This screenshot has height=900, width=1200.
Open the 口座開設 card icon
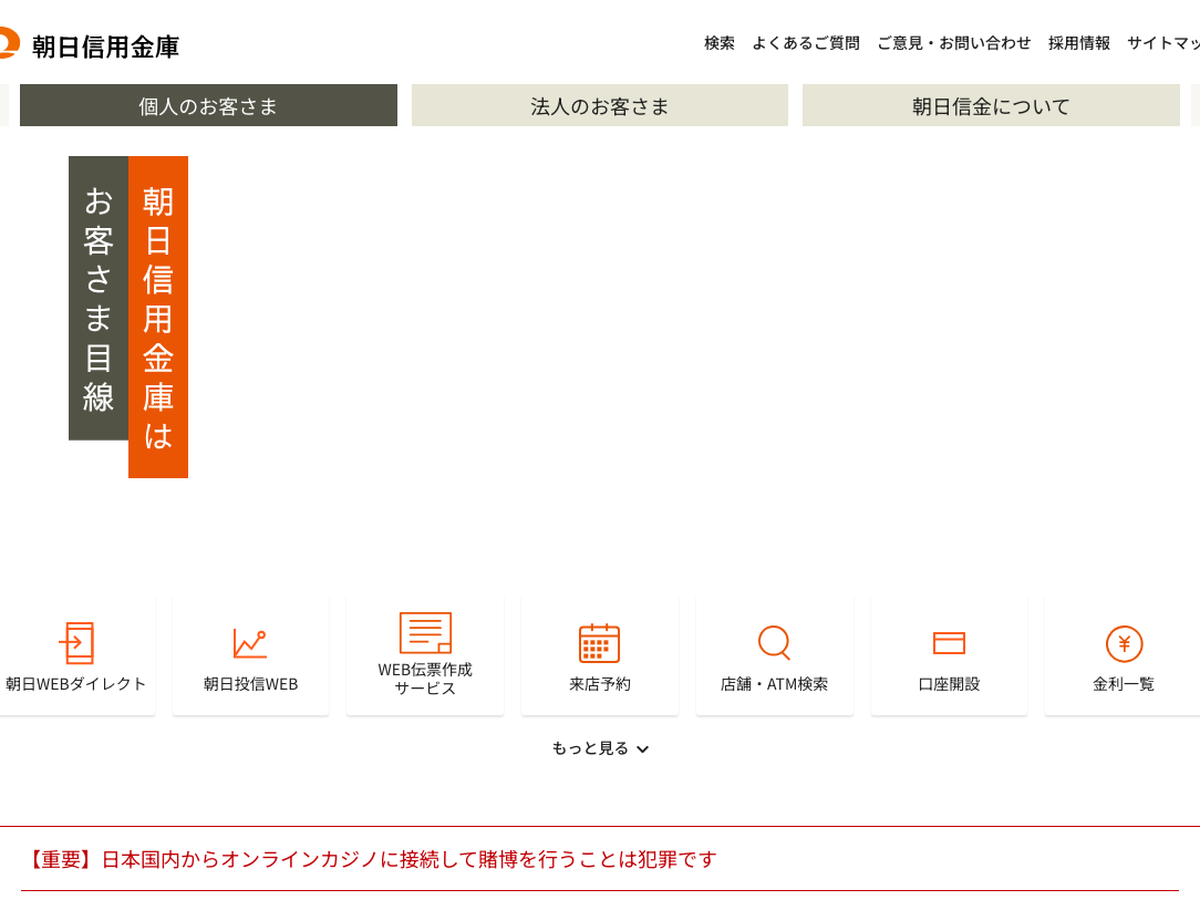click(x=948, y=643)
